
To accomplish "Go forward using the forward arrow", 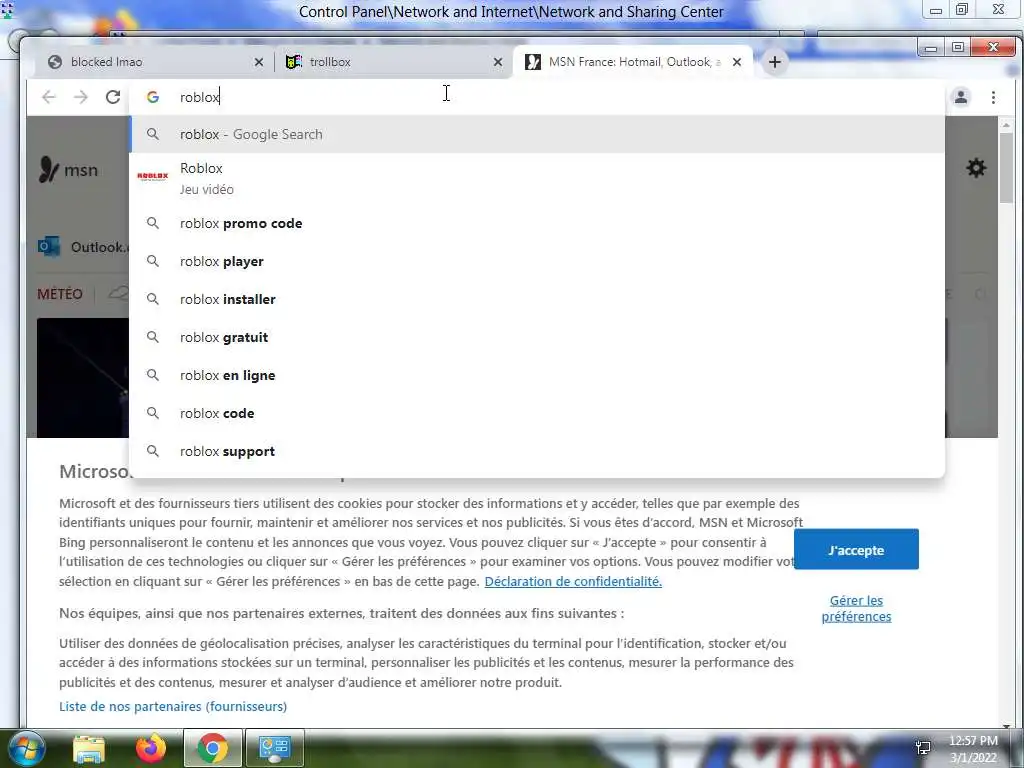I will click(81, 97).
